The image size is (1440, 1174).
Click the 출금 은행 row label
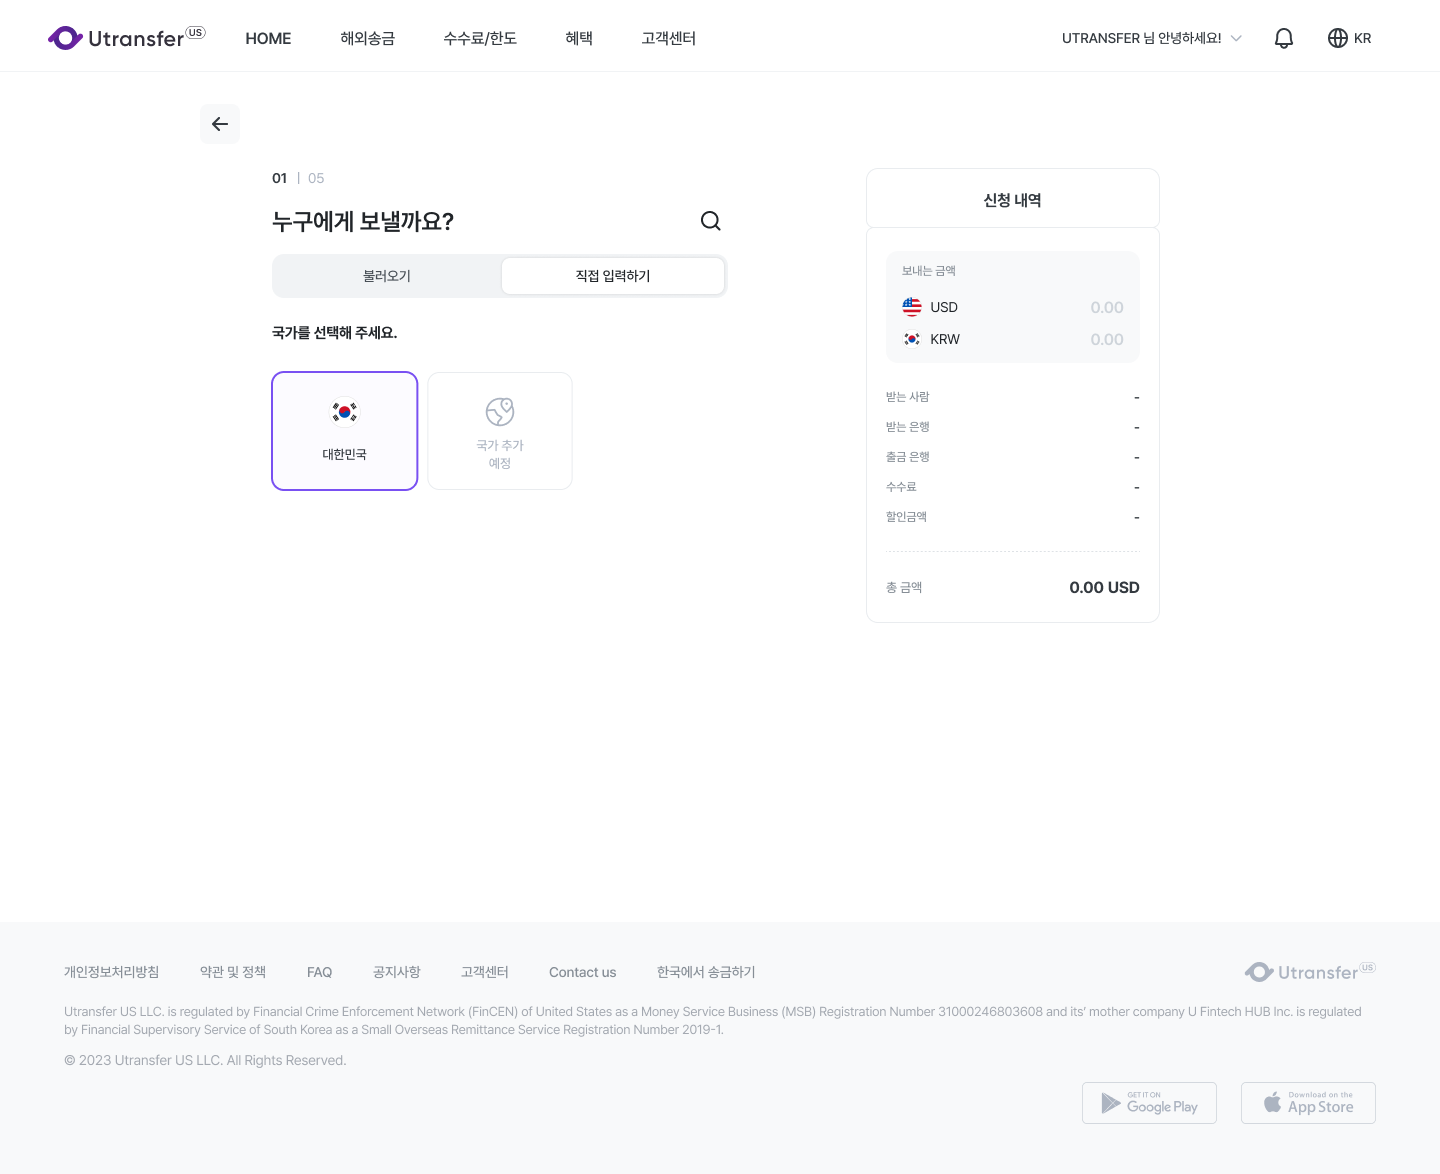908,457
